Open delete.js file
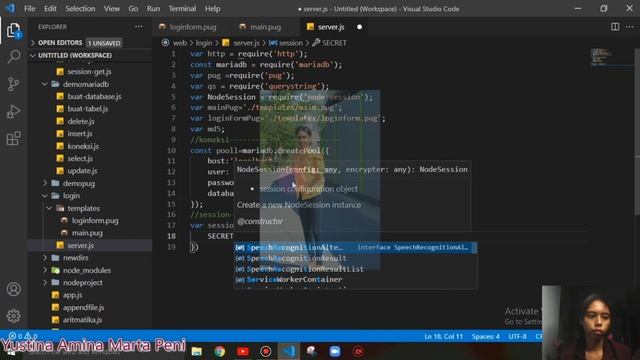This screenshot has width=640, height=360. 81,122
